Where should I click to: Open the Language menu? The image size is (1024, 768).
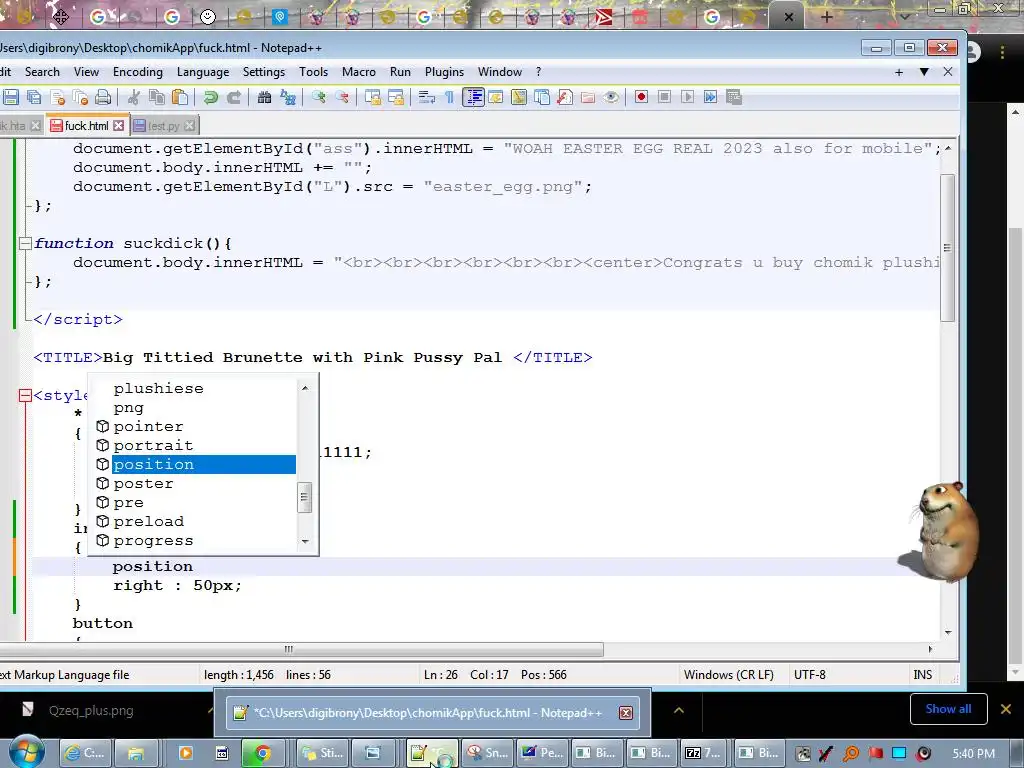[203, 72]
